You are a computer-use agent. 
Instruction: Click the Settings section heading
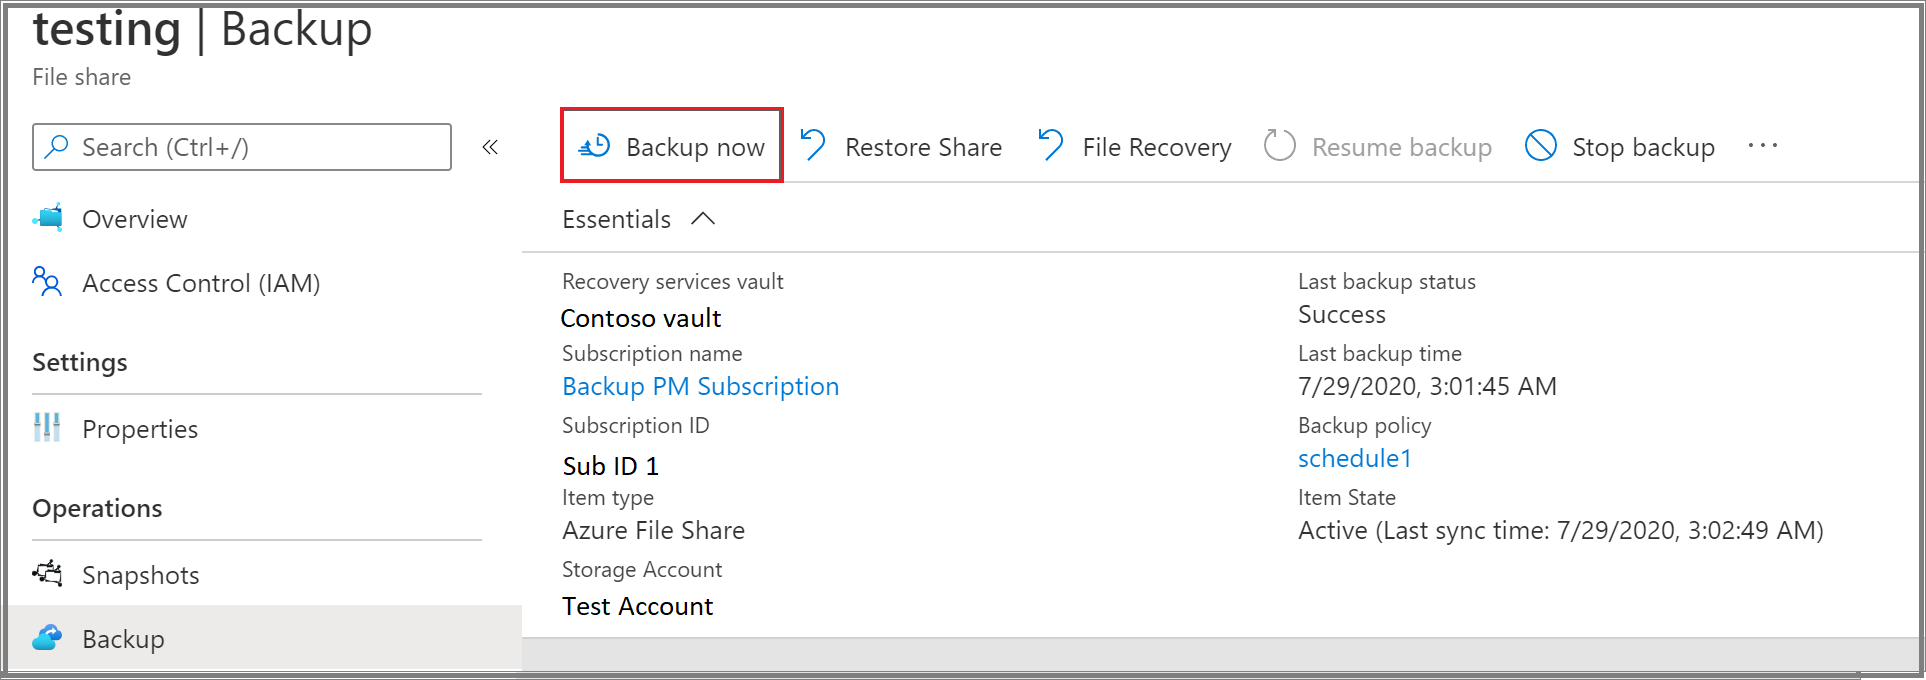coord(80,362)
